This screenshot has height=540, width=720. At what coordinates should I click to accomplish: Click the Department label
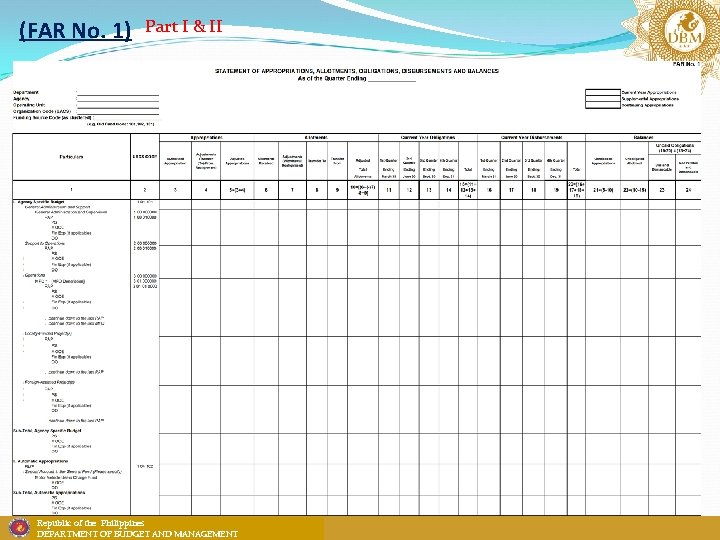click(26, 92)
